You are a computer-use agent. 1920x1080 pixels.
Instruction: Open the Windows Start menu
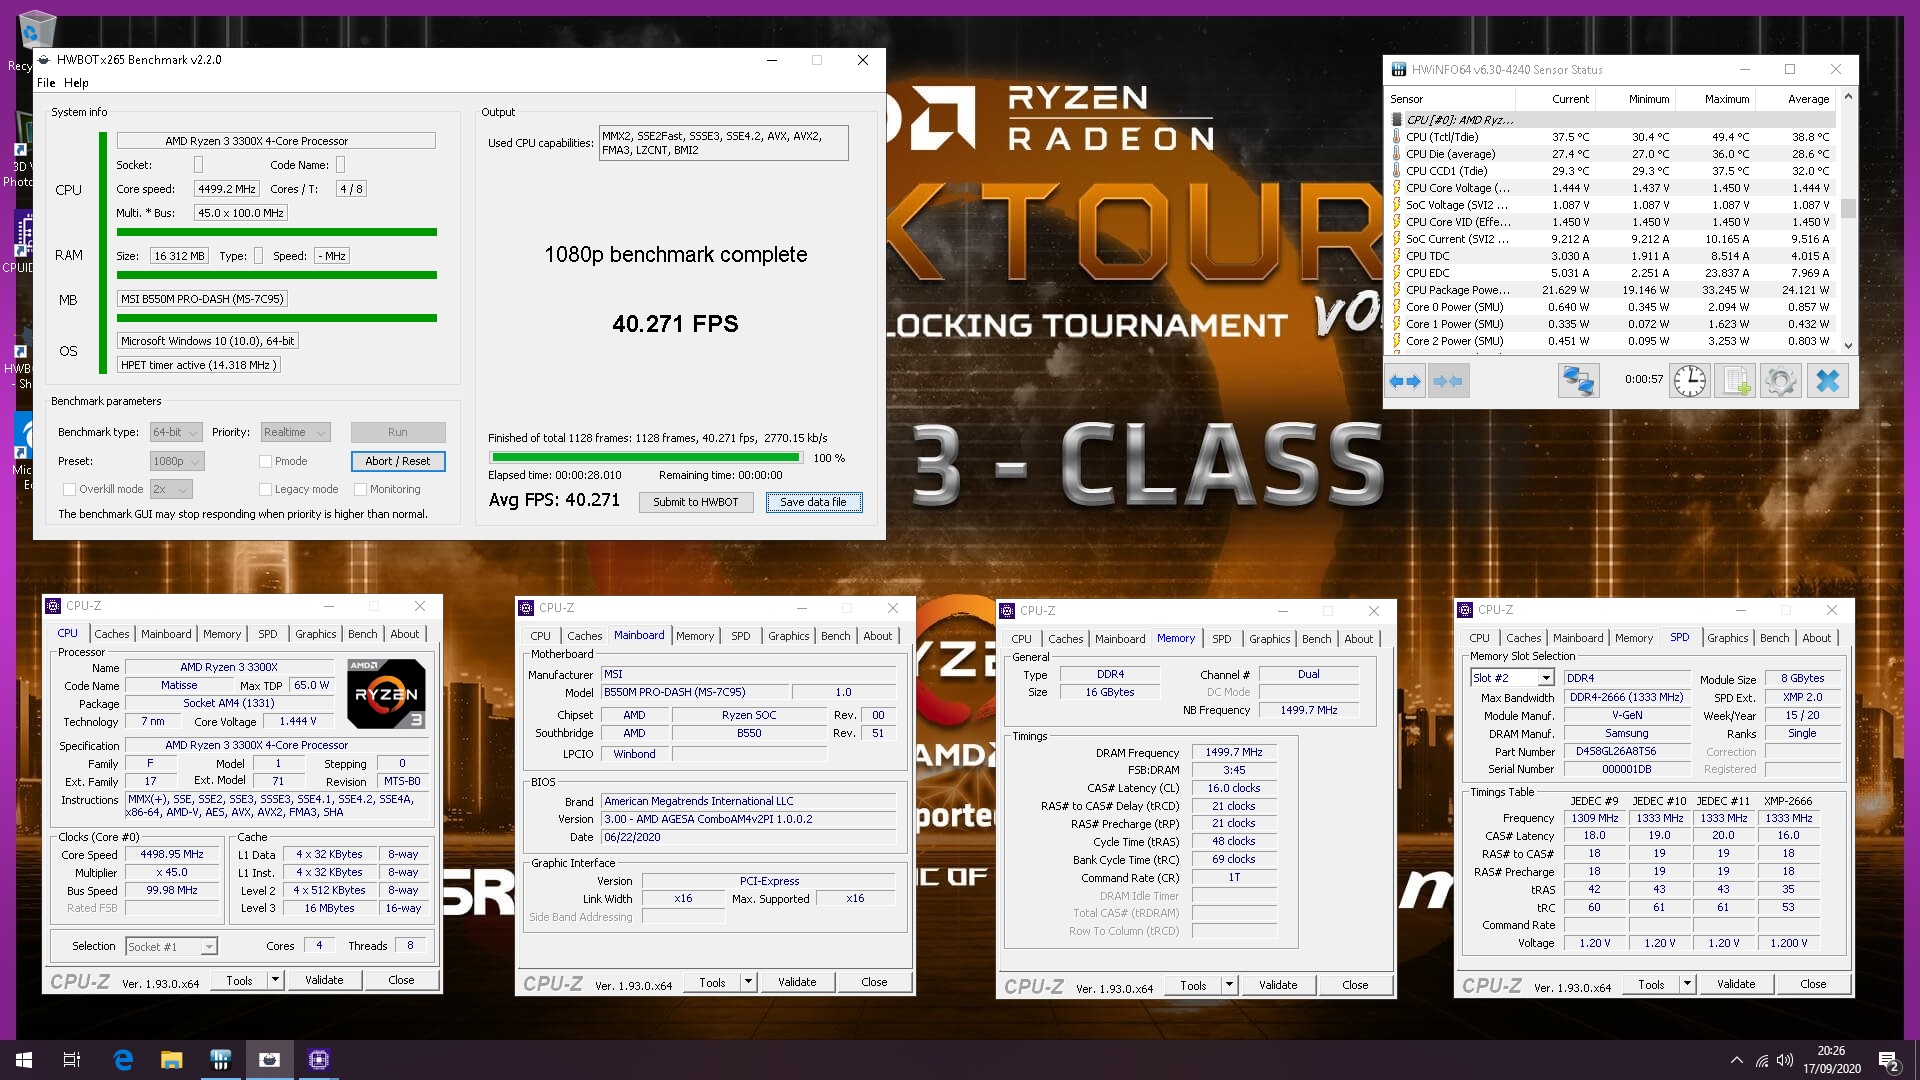pos(24,1060)
